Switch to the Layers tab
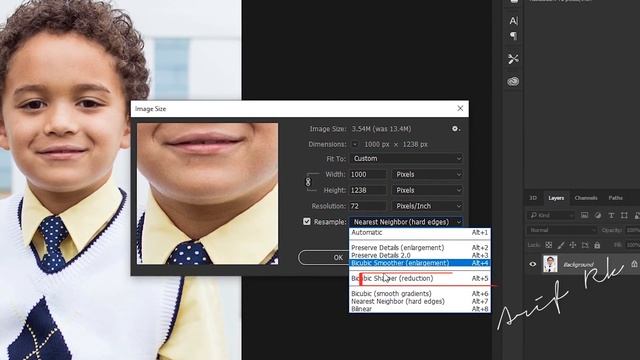Image resolution: width=640 pixels, height=360 pixels. coord(556,198)
